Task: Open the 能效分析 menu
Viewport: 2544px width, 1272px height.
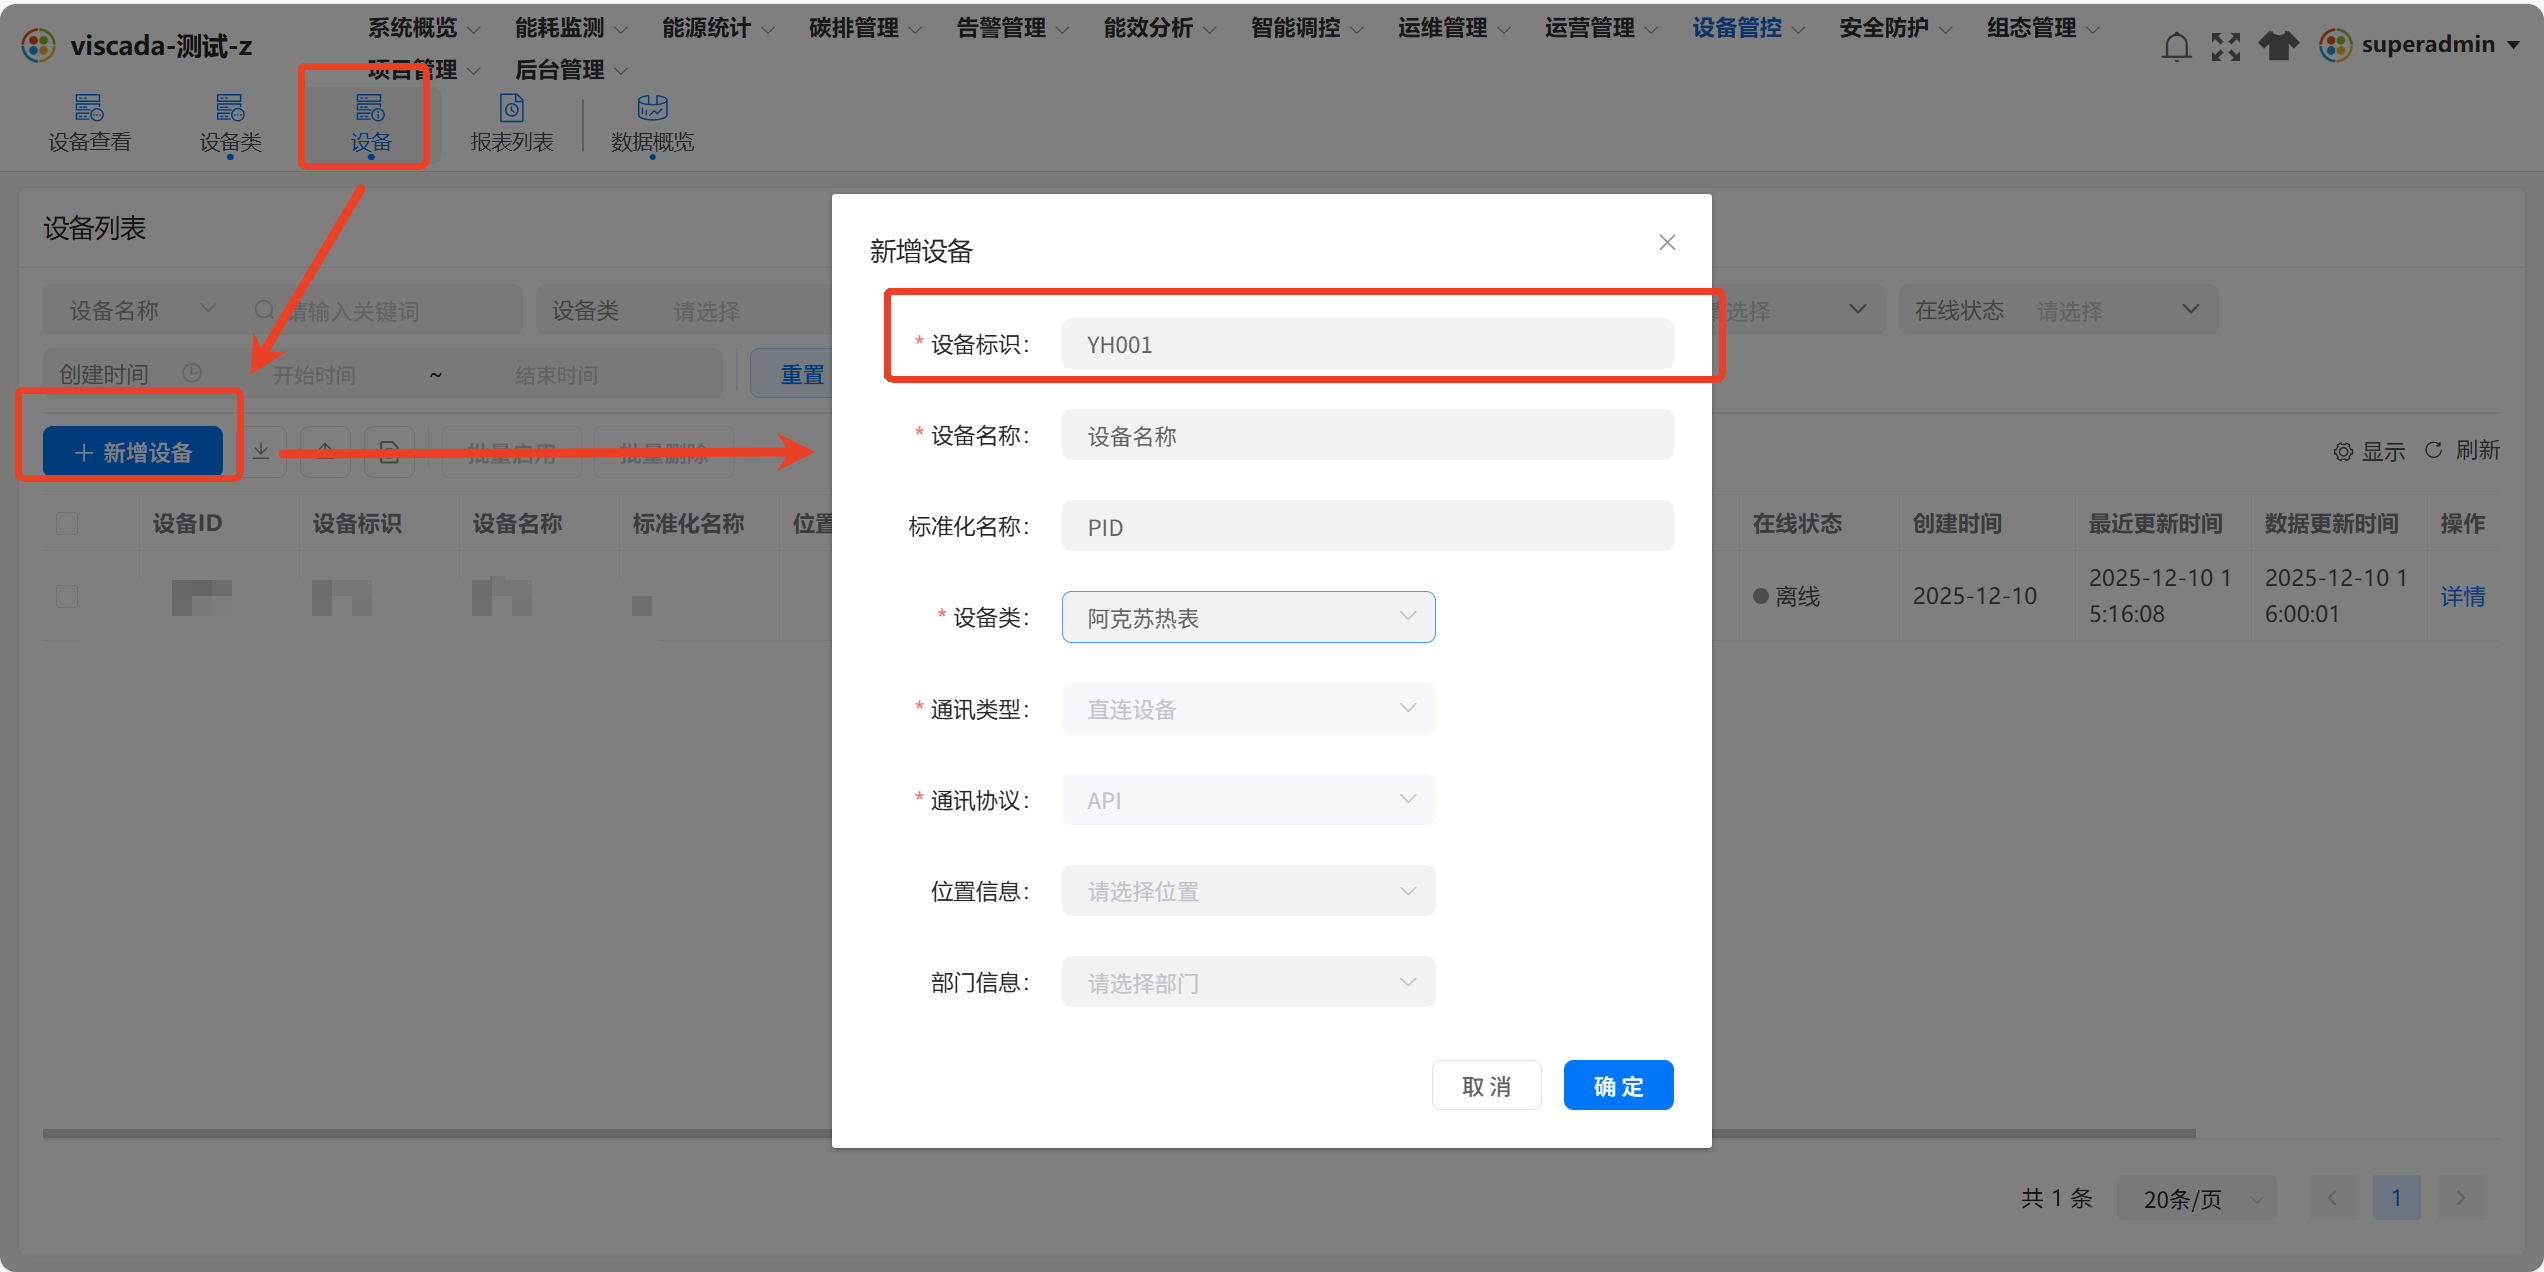Action: coord(1159,28)
